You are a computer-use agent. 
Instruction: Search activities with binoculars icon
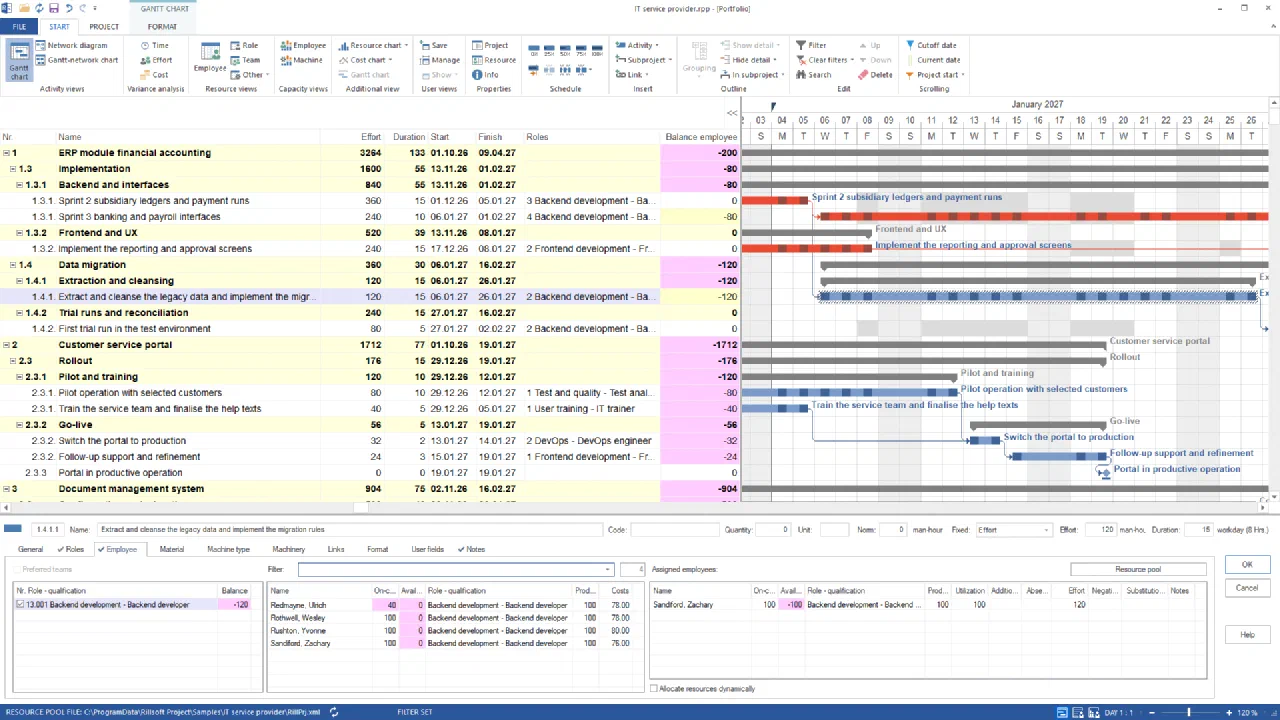click(813, 75)
